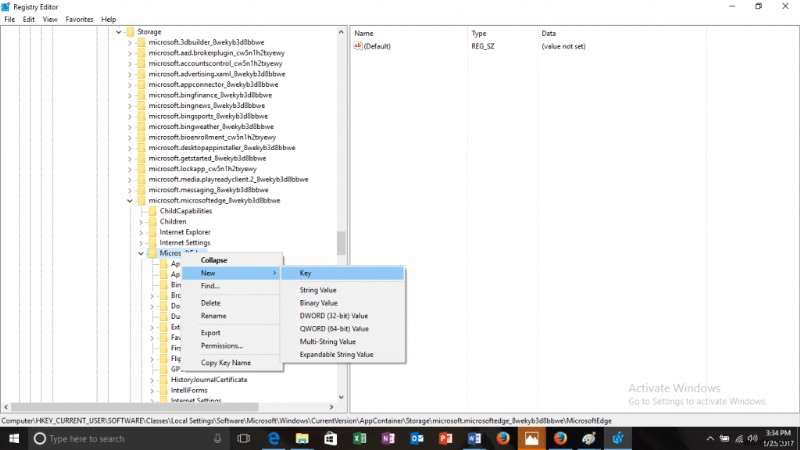Launch Word from the taskbar

474,438
